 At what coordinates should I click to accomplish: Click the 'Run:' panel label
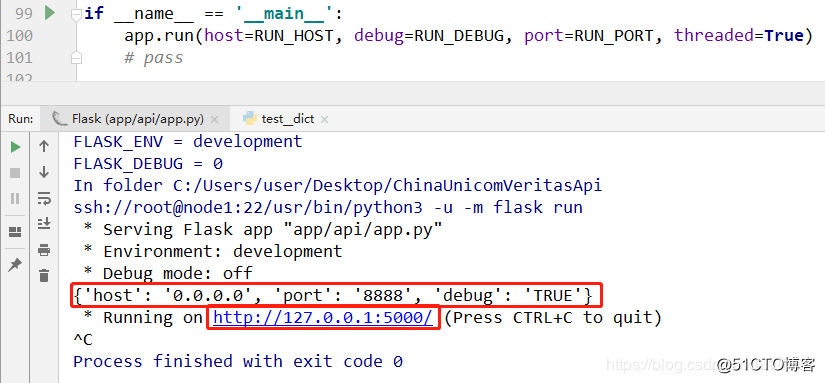[x=21, y=119]
